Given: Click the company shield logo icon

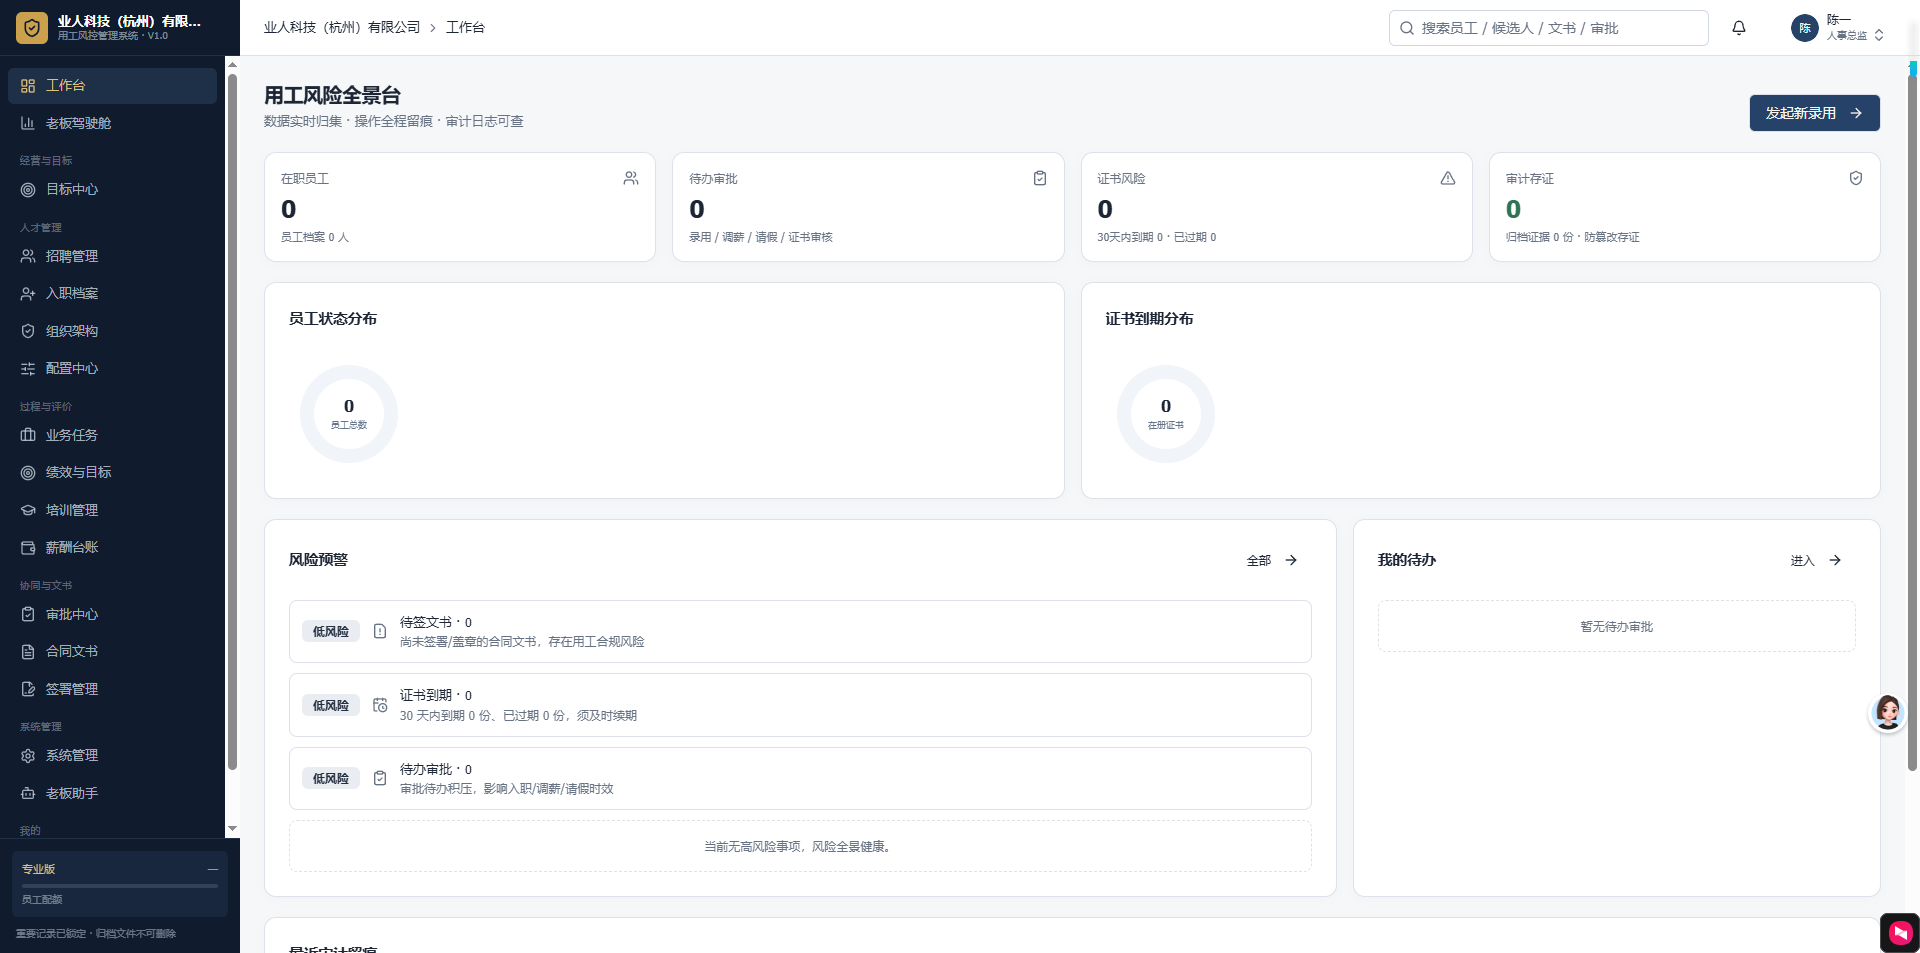Looking at the screenshot, I should pos(32,28).
